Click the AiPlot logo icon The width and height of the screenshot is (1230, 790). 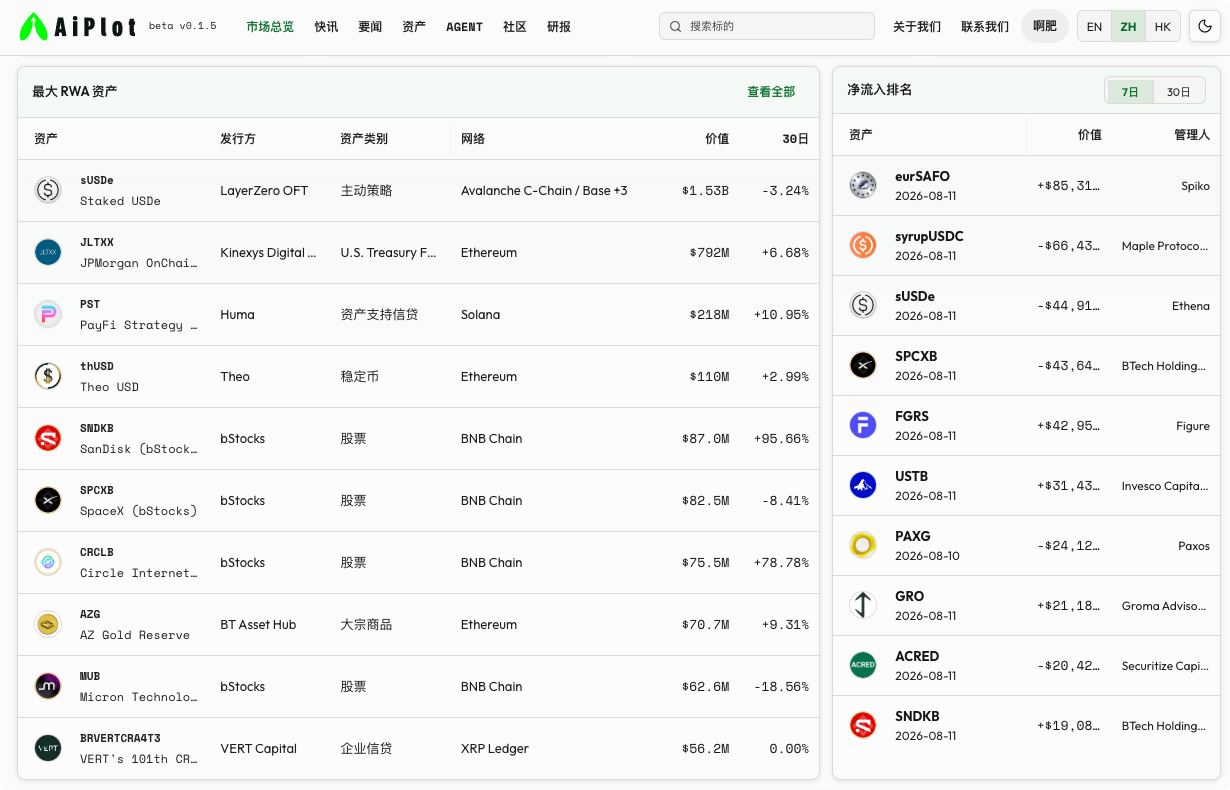[x=34, y=27]
